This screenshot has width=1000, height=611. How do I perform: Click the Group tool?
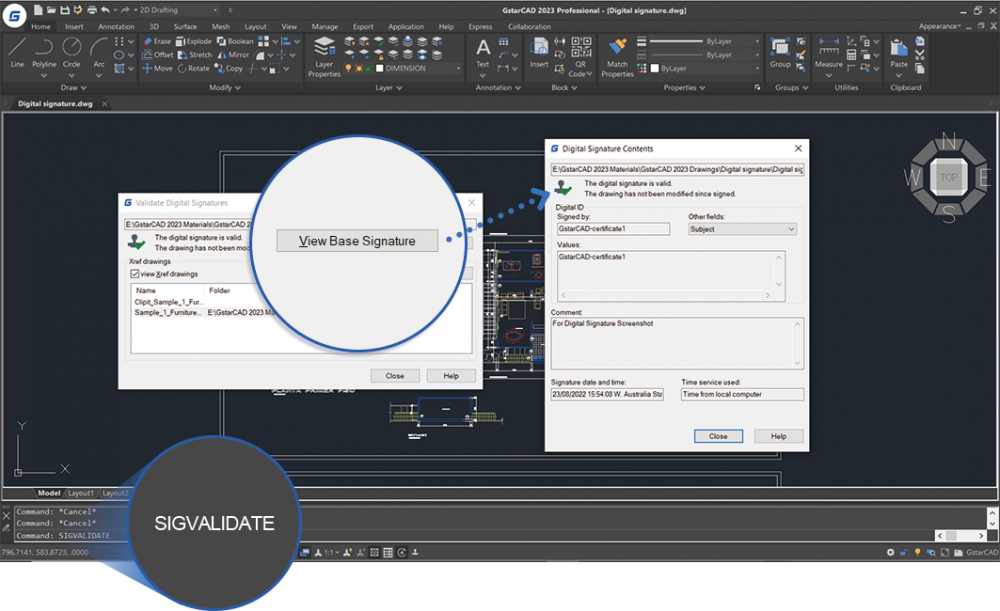(x=780, y=52)
